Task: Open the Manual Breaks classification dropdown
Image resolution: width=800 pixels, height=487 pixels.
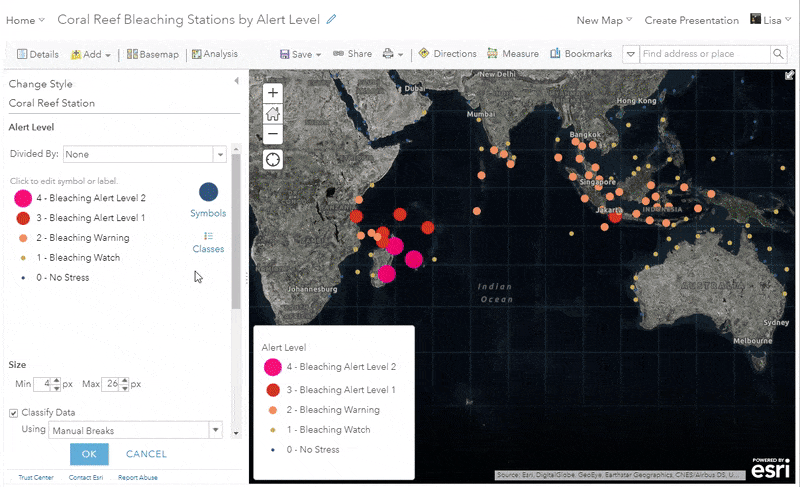Action: click(135, 430)
